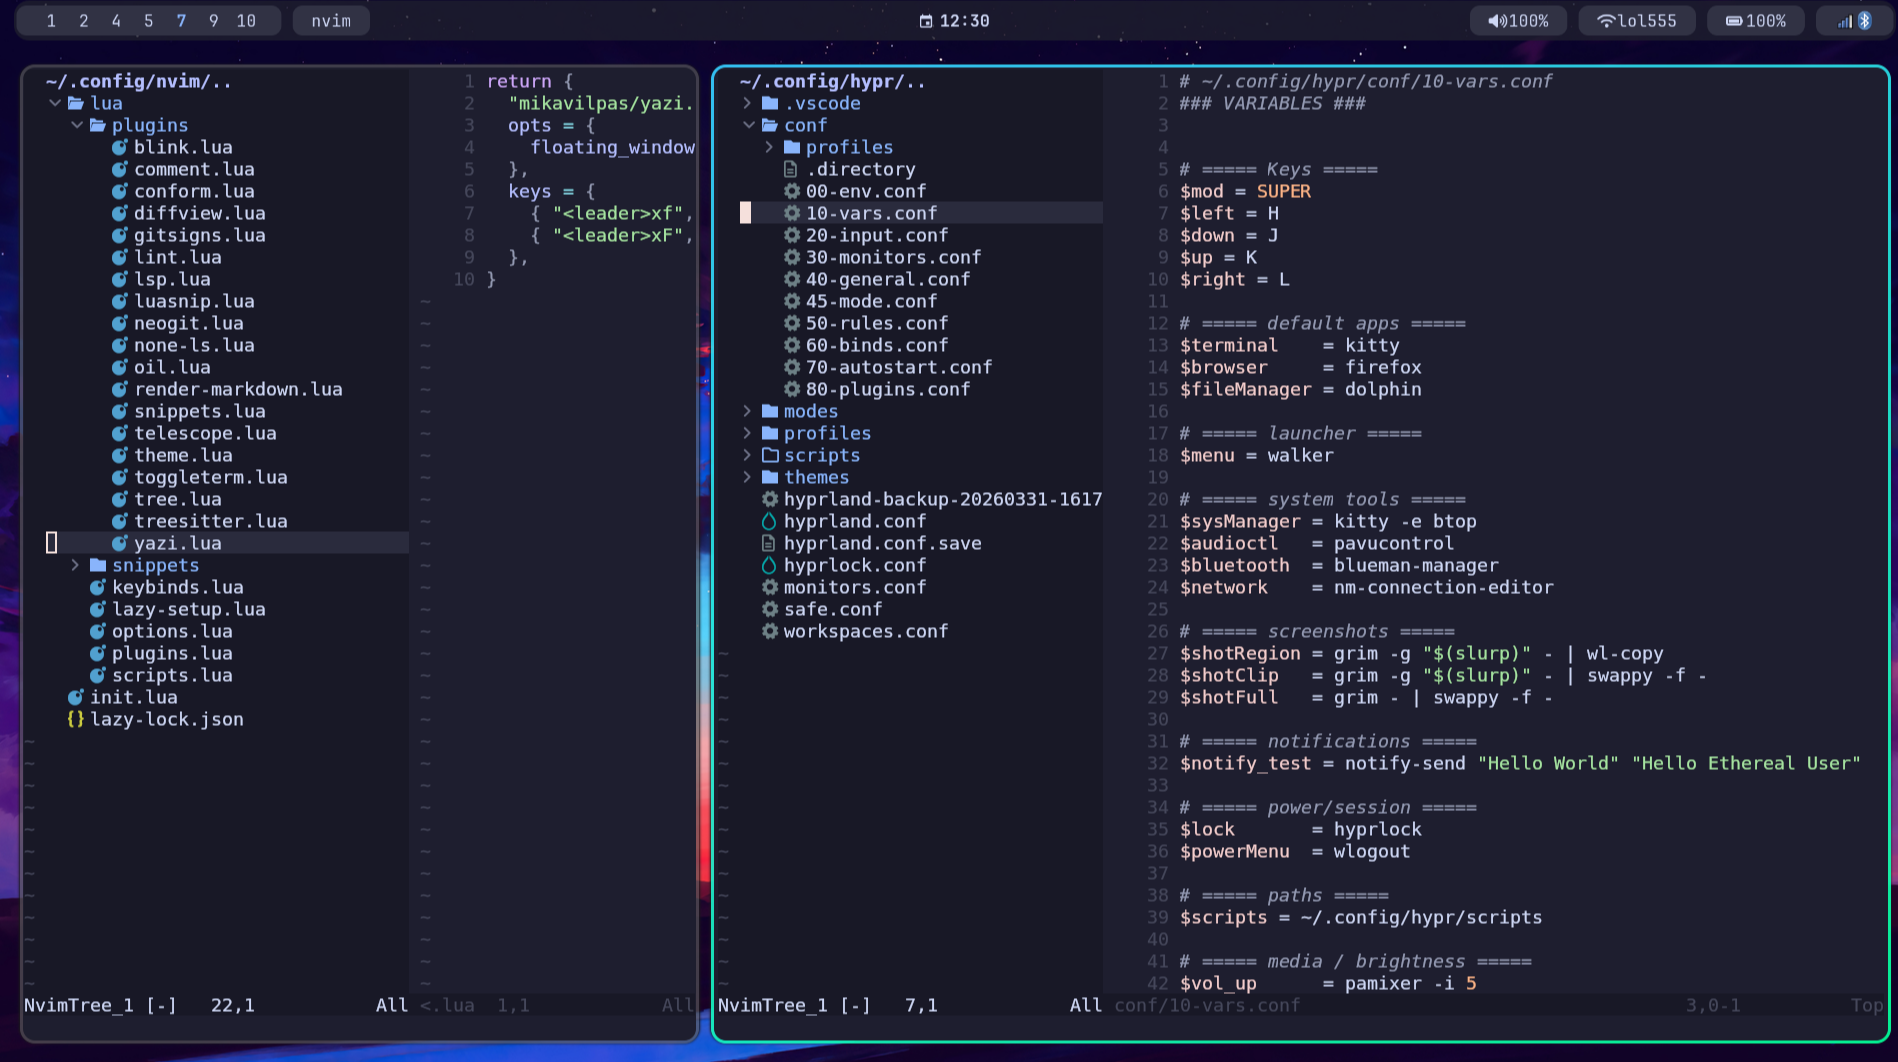Open render-markdown.lua file
Screen dimensions: 1898x1062
click(x=238, y=389)
